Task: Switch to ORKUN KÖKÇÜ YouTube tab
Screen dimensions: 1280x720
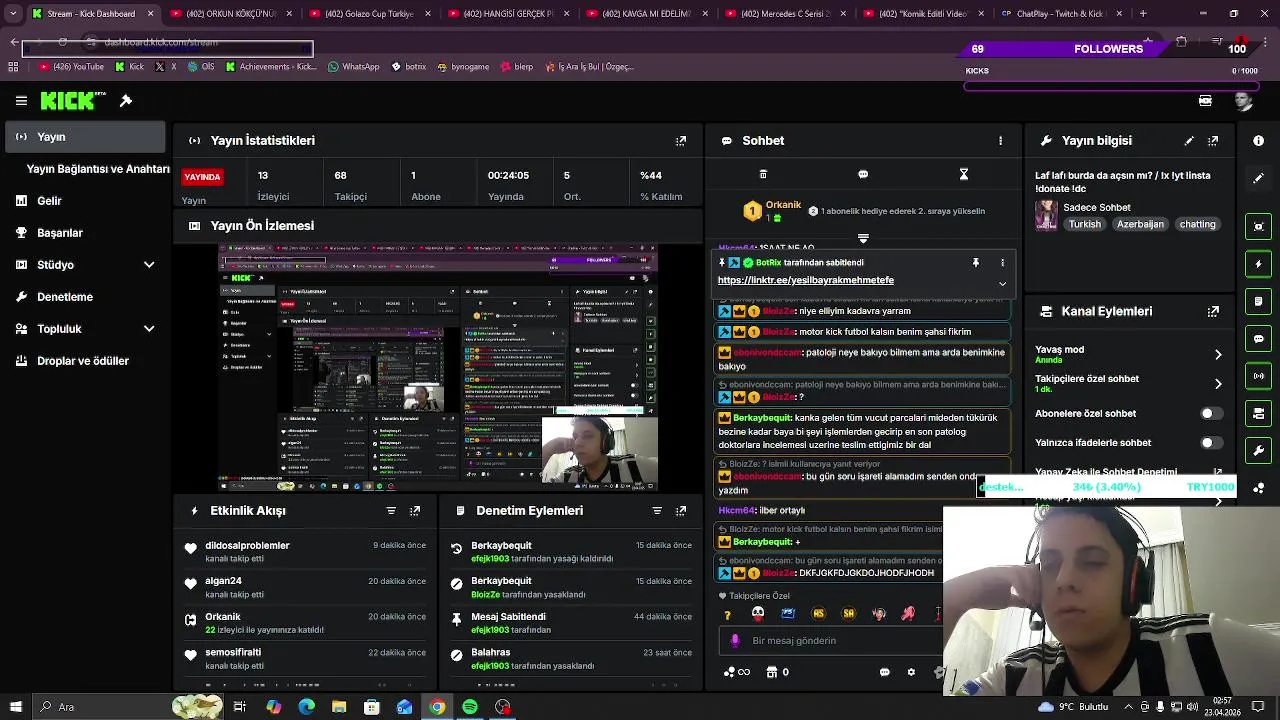Action: pos(231,14)
